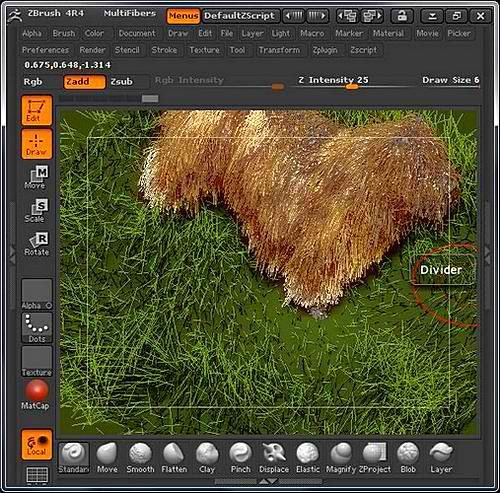Select the Move brush
This screenshot has width=500, height=493.
pos(107,458)
